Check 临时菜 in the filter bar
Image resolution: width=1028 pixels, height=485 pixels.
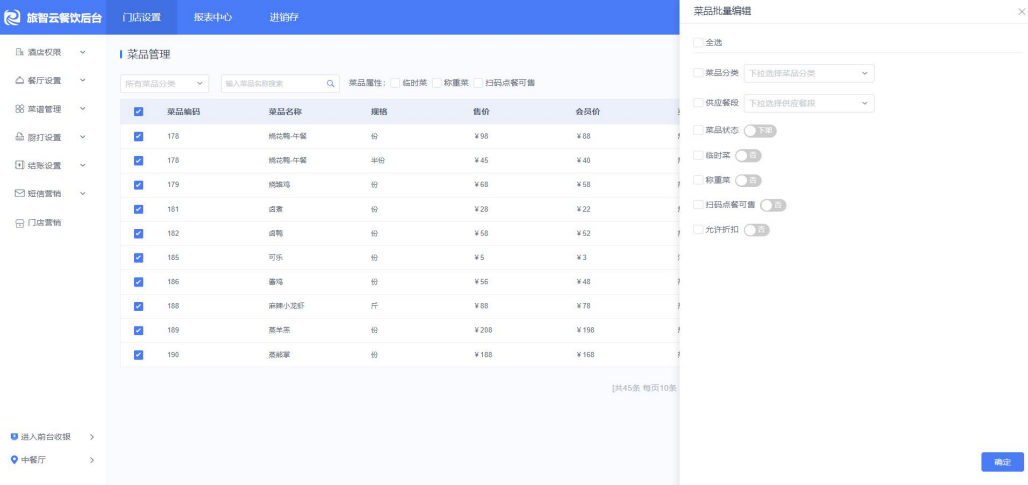click(x=395, y=83)
